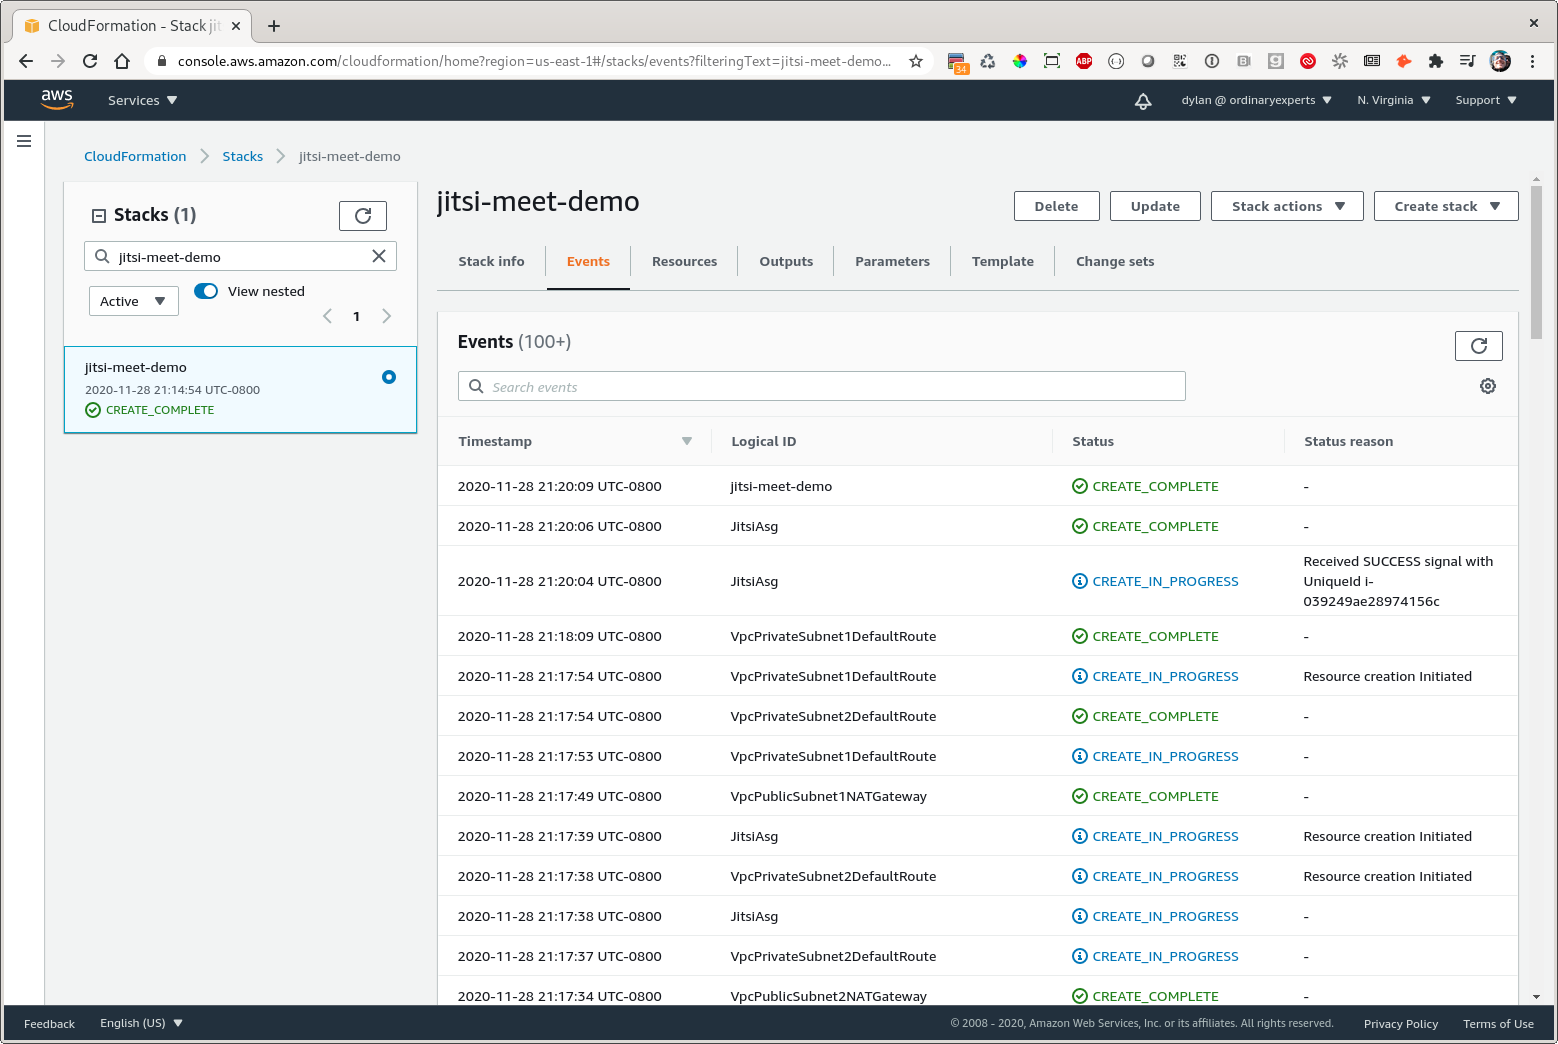Open events table settings gear
1558x1044 pixels.
(x=1488, y=386)
